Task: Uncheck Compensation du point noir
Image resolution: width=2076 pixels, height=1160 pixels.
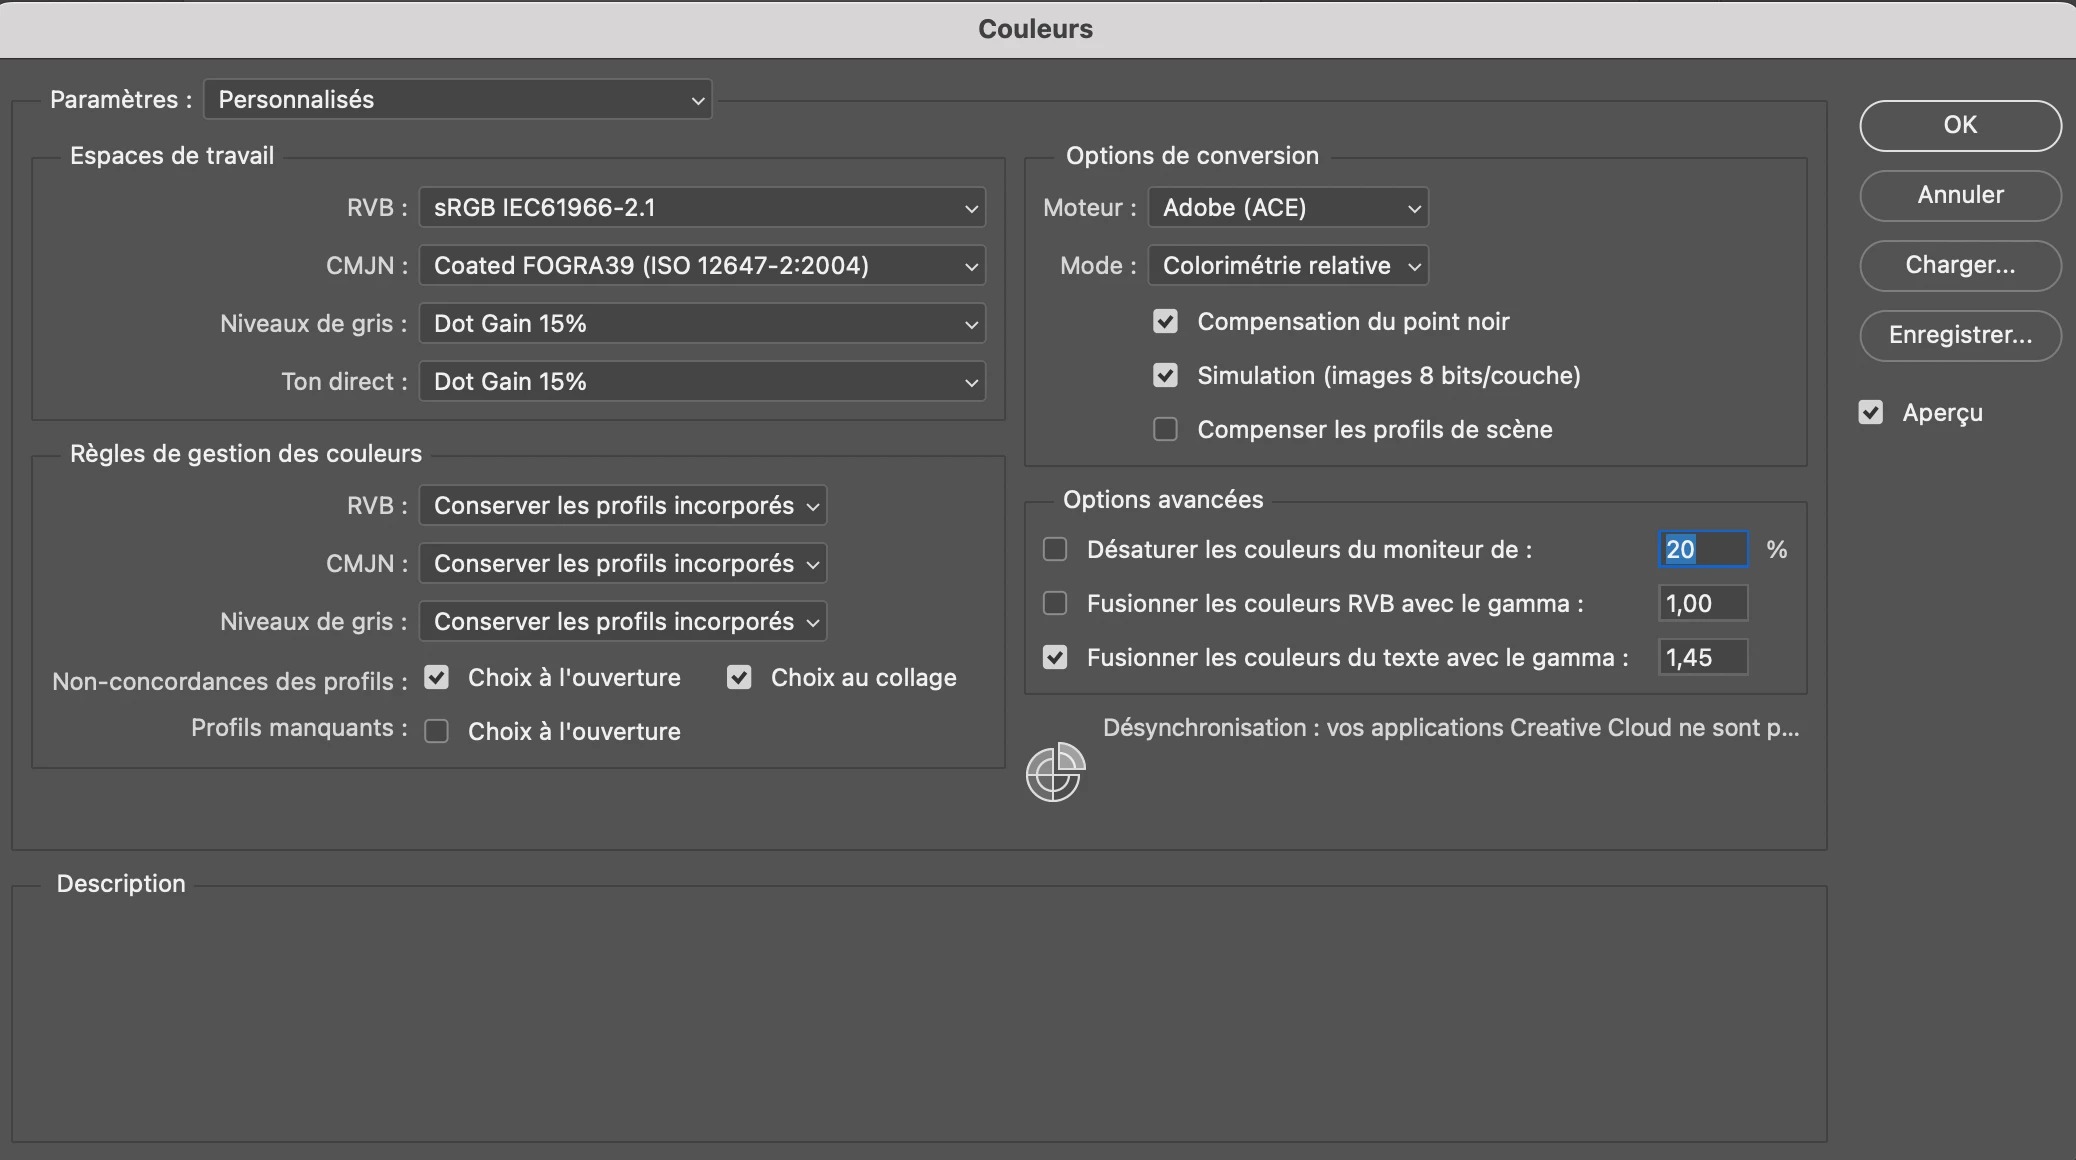Action: click(x=1165, y=322)
